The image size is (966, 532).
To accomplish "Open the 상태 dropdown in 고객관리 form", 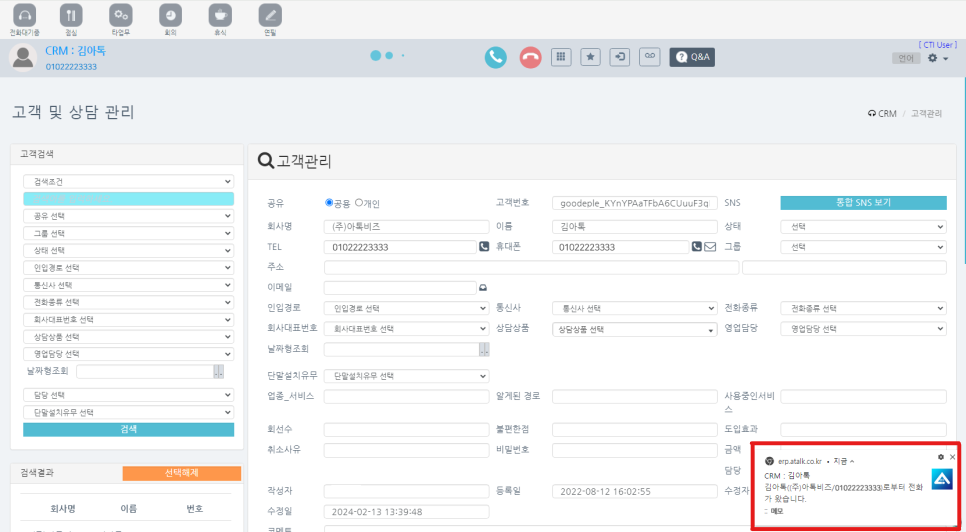I will pyautogui.click(x=863, y=227).
